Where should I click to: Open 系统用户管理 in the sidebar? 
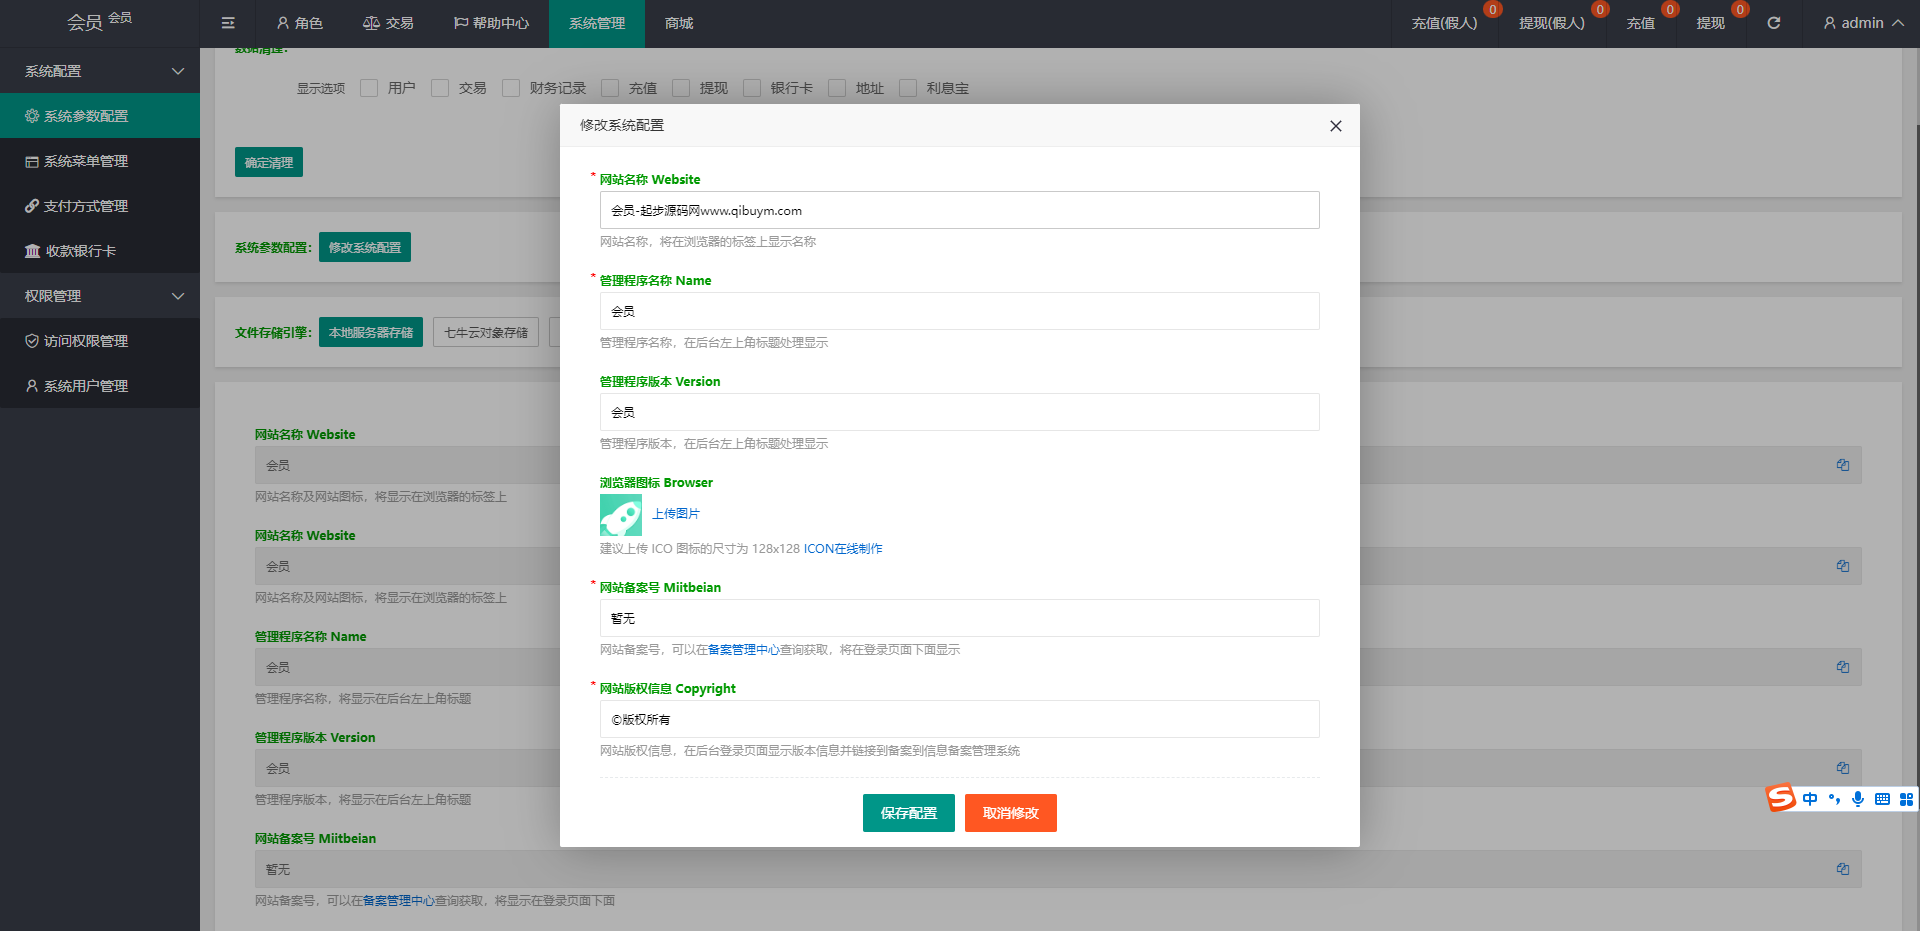[x=100, y=386]
